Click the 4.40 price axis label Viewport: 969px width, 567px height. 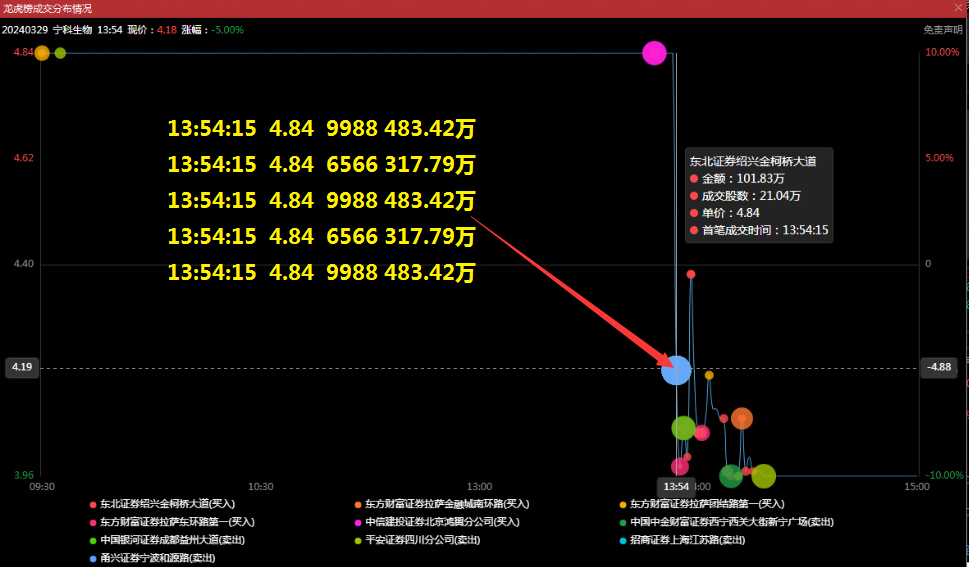point(23,264)
